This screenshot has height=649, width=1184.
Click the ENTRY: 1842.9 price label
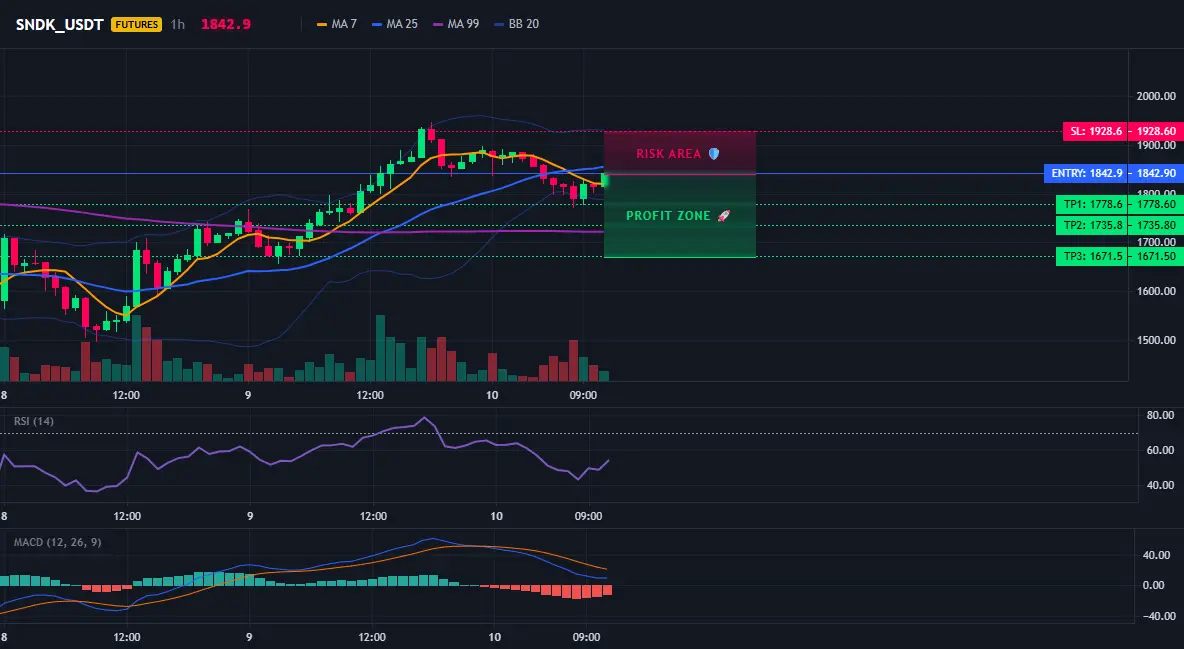pos(1087,174)
